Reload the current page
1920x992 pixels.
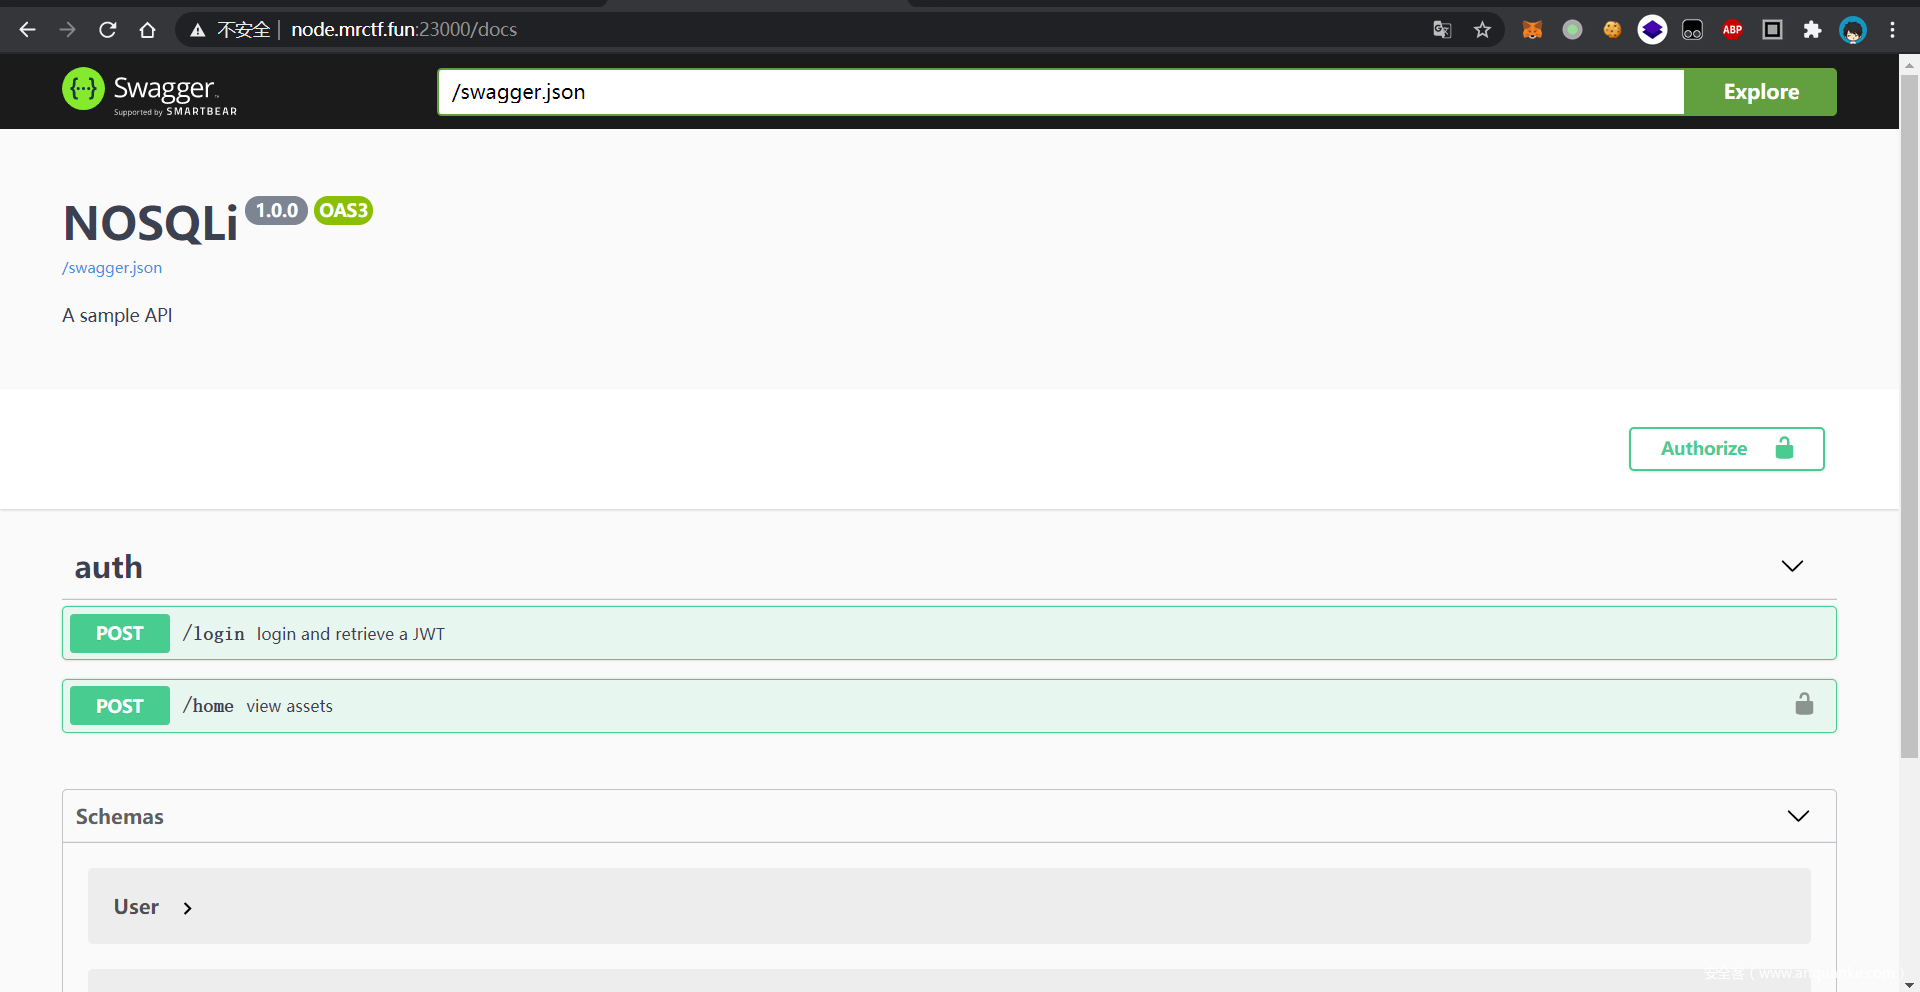click(108, 30)
